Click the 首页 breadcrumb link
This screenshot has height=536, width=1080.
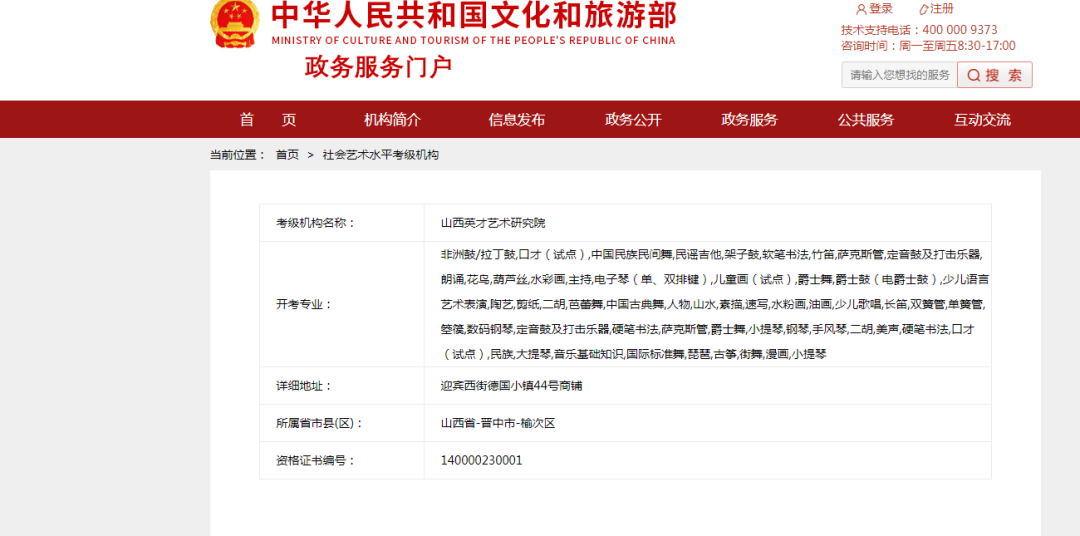(287, 155)
